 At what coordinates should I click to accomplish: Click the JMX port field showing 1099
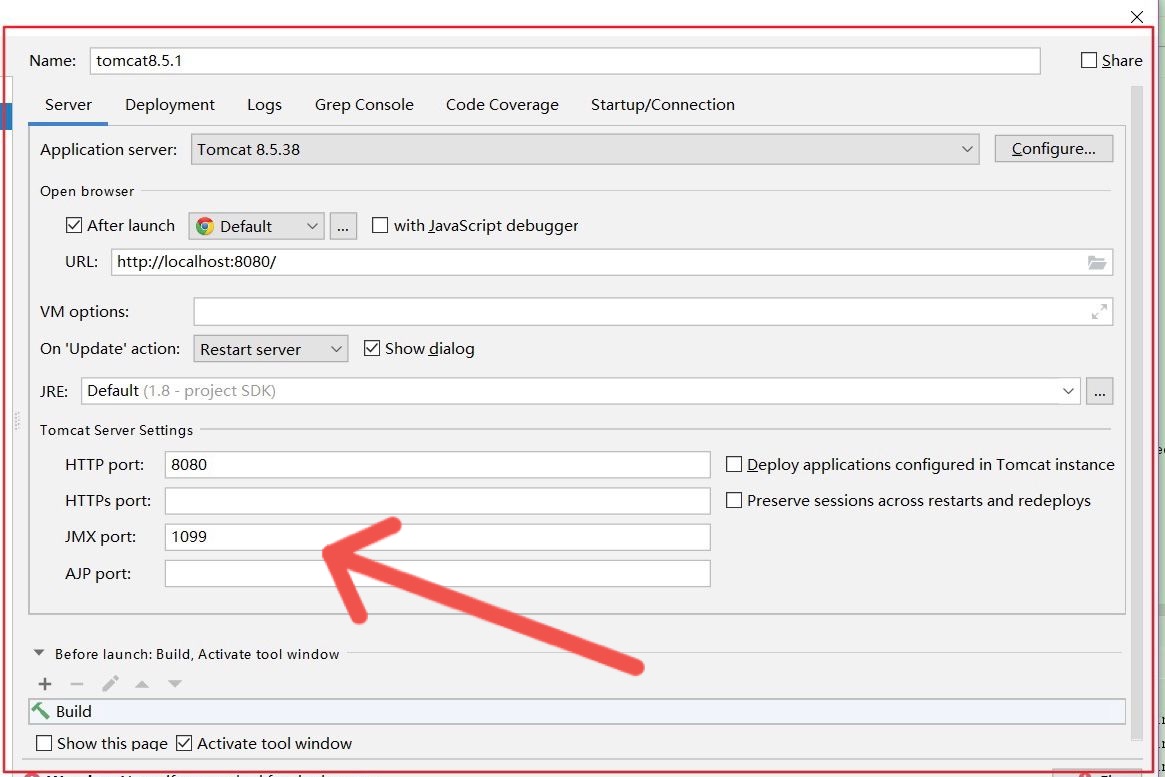(438, 537)
